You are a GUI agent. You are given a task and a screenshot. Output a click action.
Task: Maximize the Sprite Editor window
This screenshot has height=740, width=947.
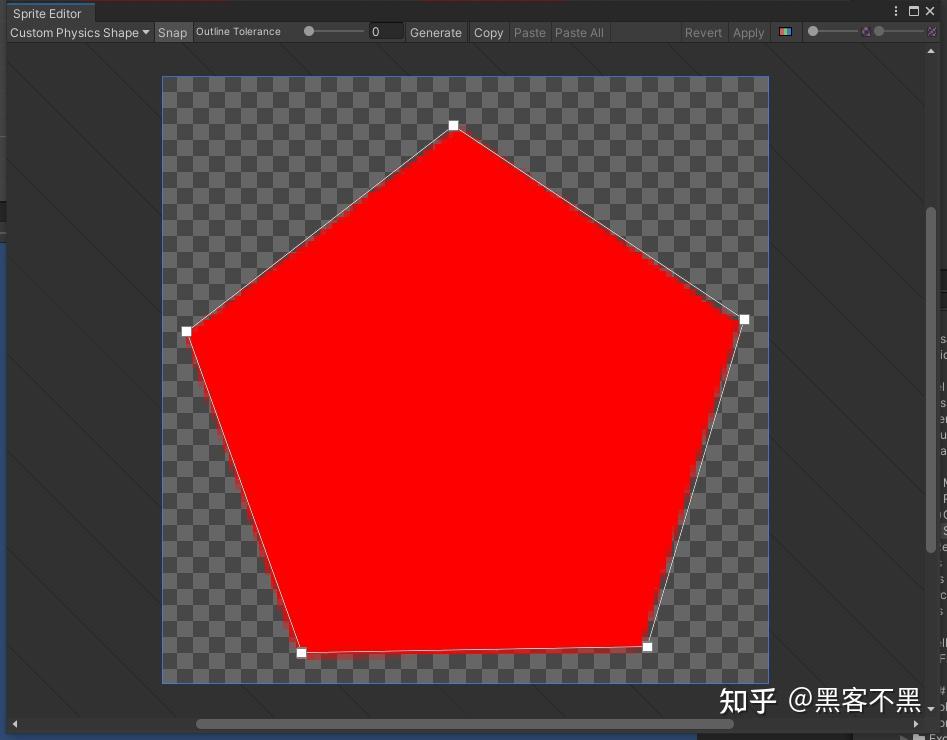913,11
